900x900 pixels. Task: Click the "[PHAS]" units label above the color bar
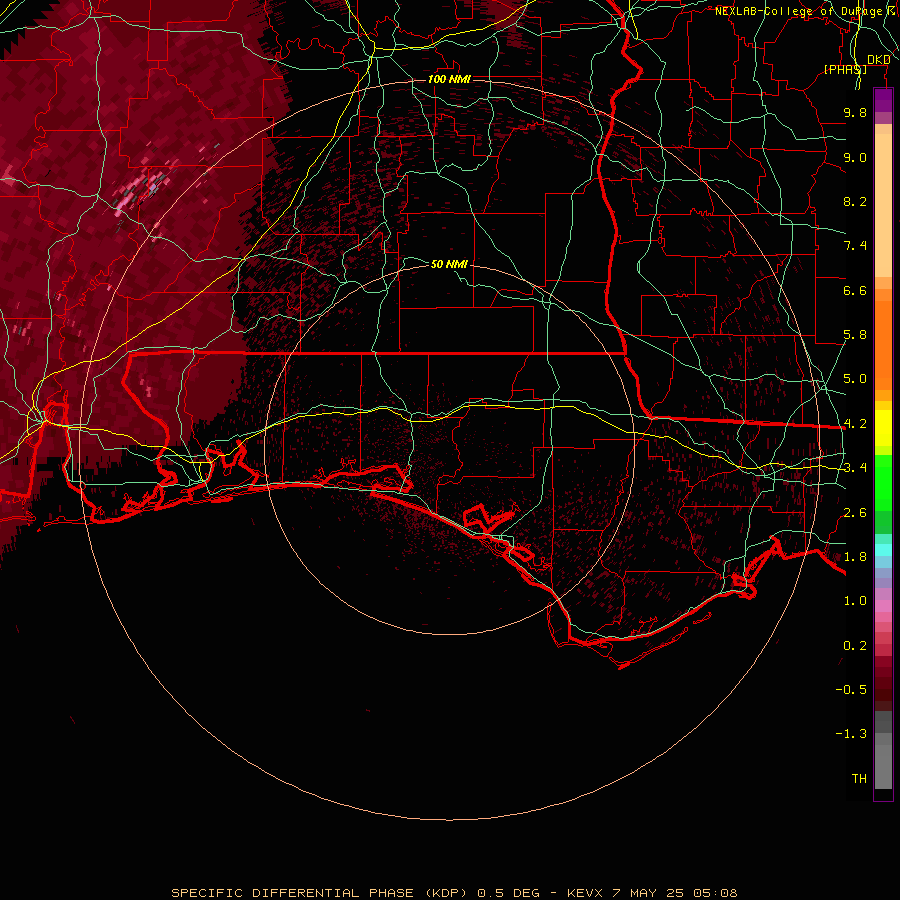tap(845, 69)
